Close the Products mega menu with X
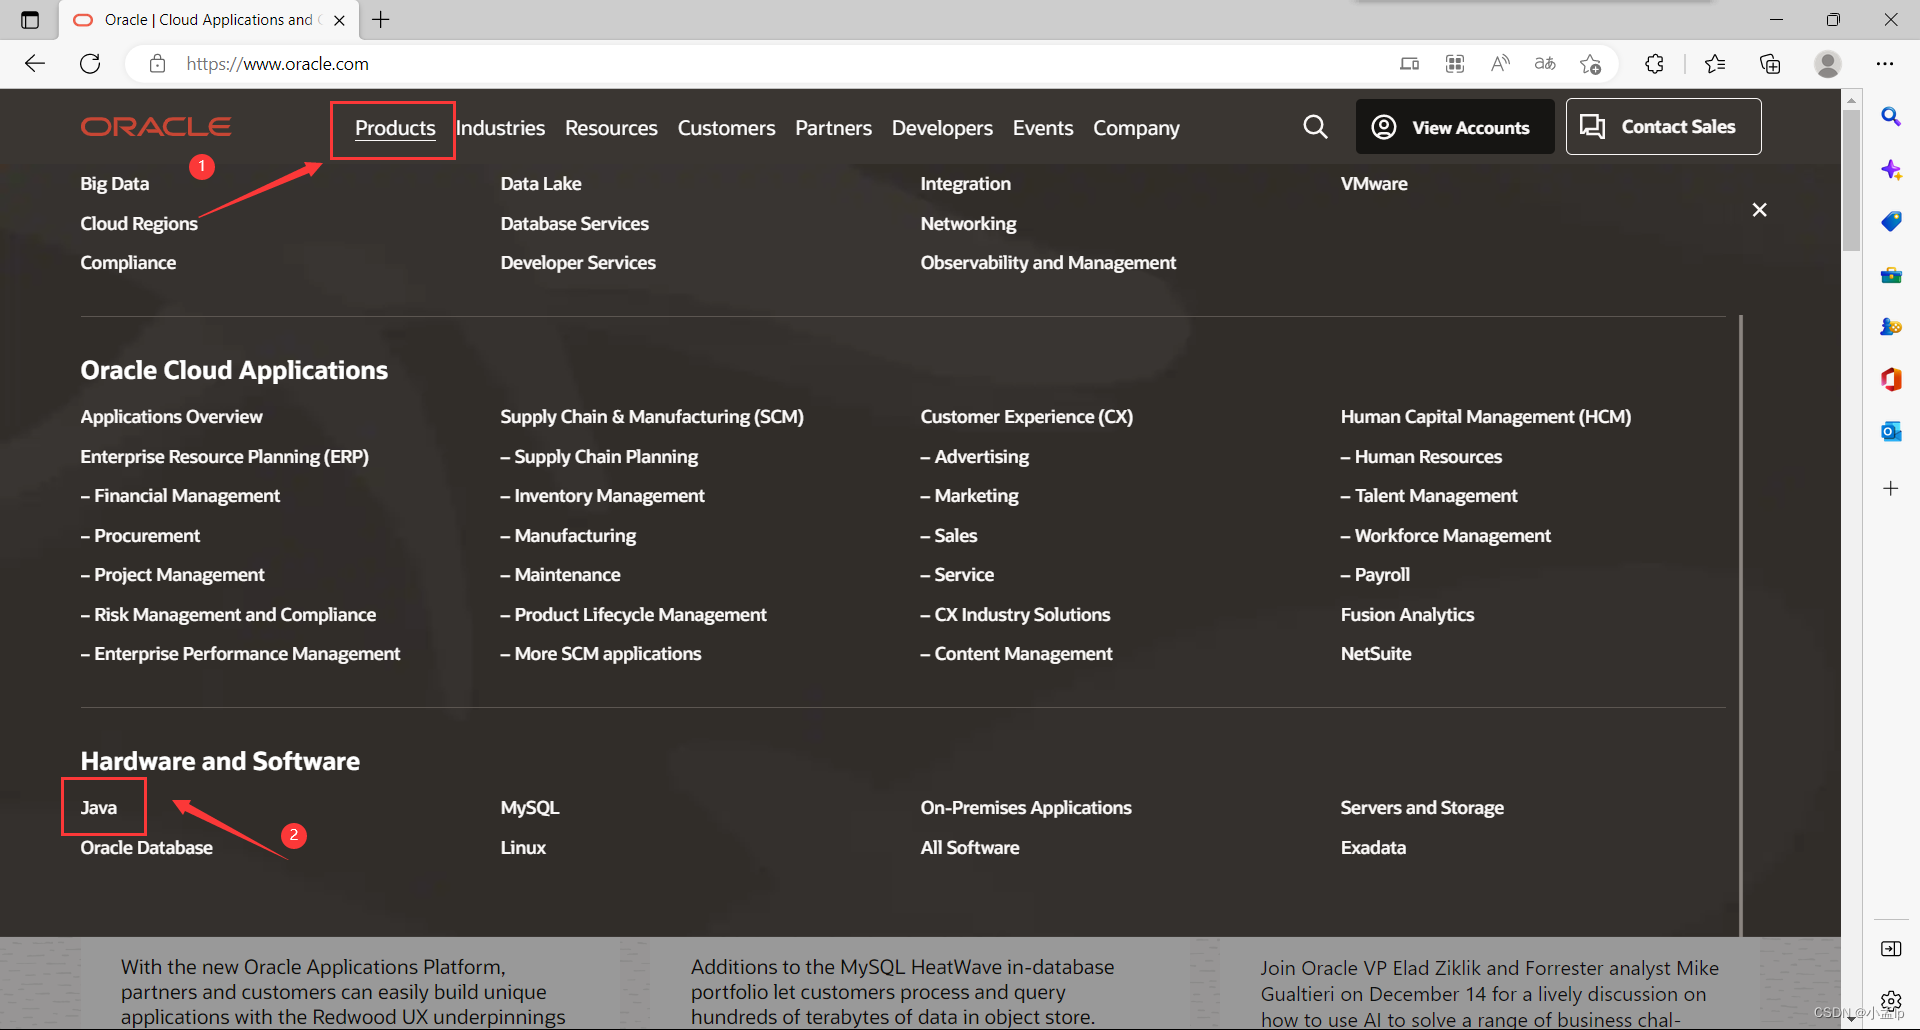 point(1759,210)
